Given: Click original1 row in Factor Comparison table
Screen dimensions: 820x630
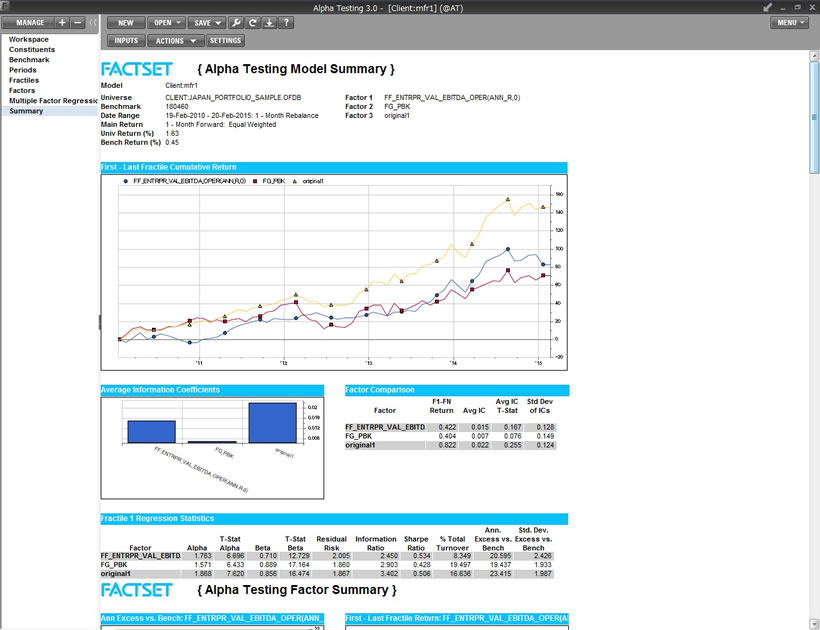Looking at the screenshot, I should 450,445.
